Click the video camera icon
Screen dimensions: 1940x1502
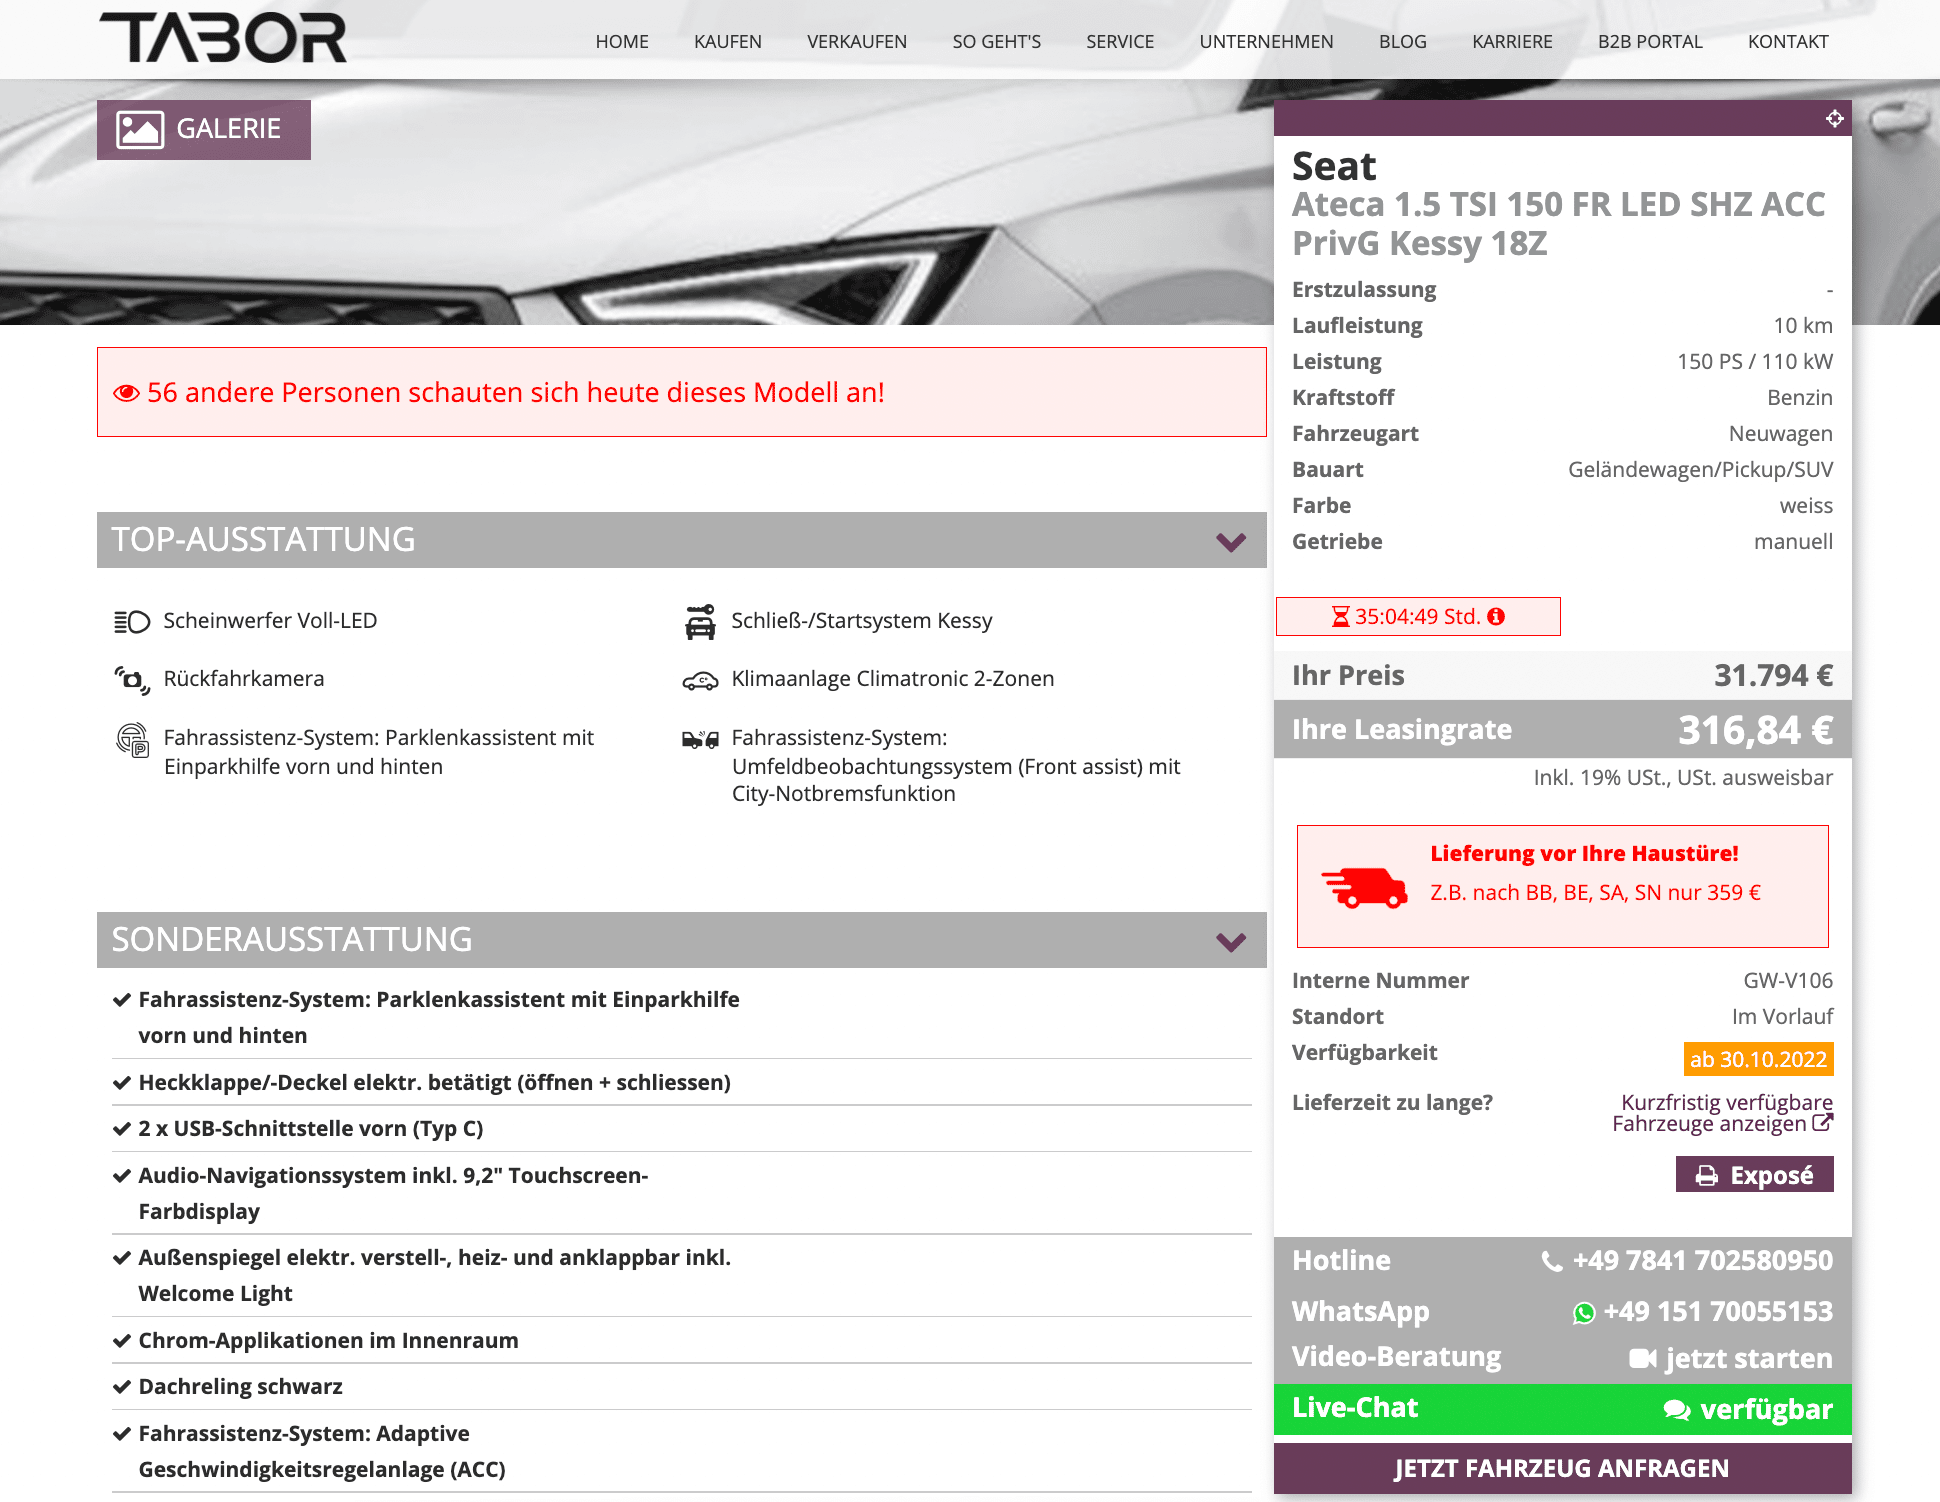tap(1643, 1358)
